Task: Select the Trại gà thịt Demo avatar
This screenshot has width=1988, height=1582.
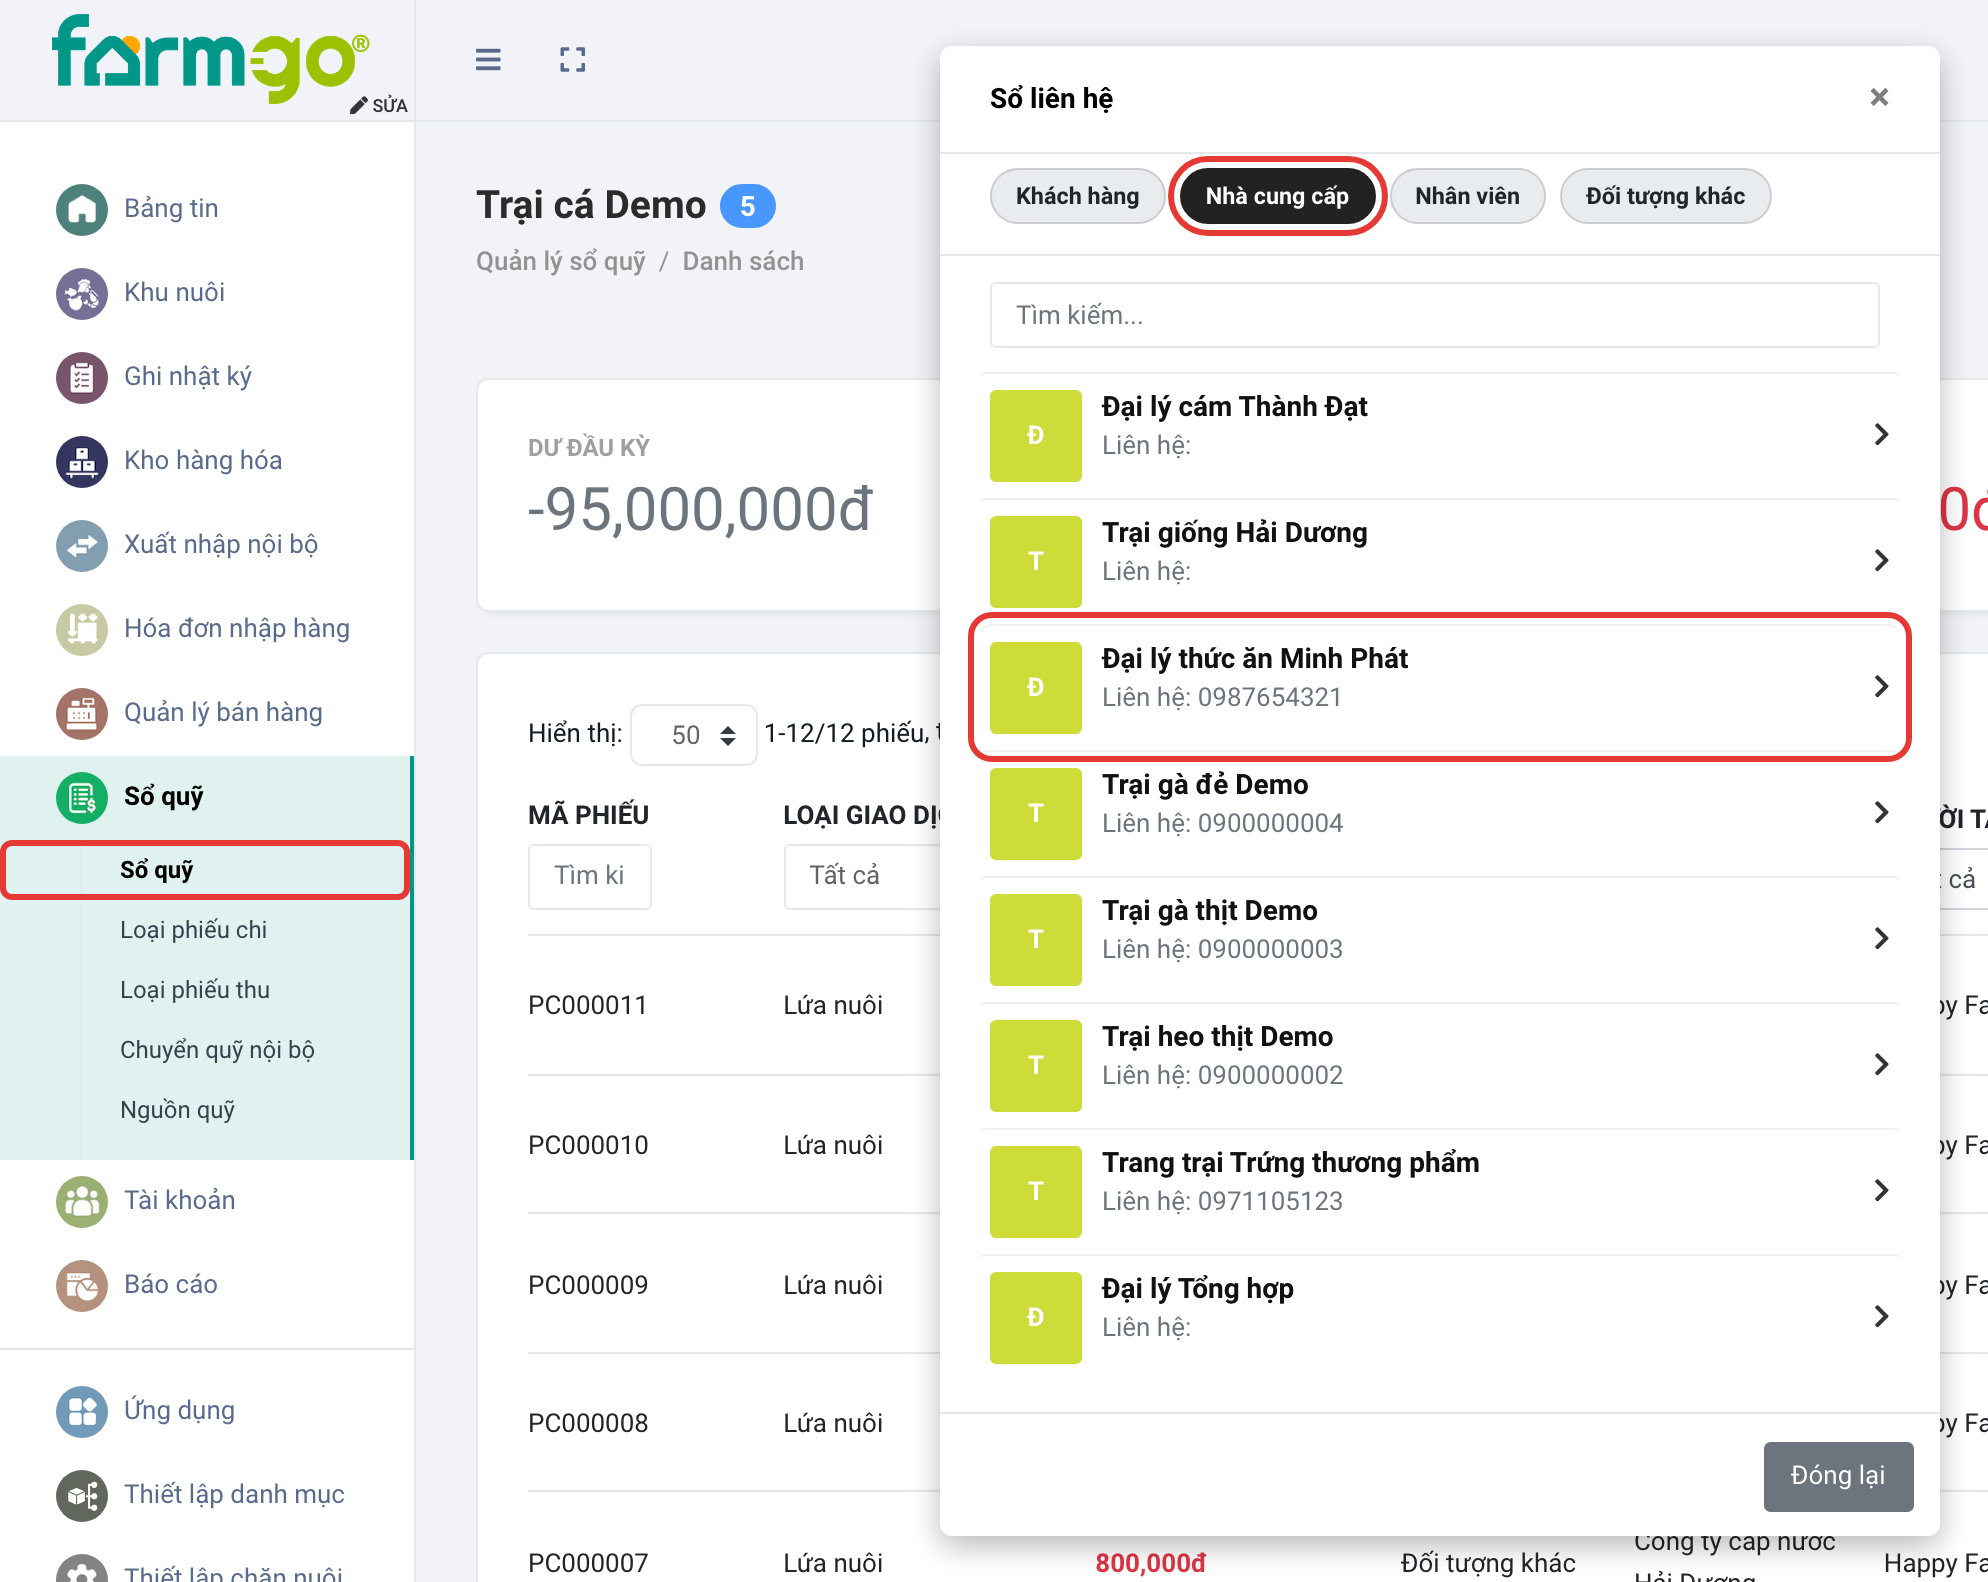Action: (1035, 939)
